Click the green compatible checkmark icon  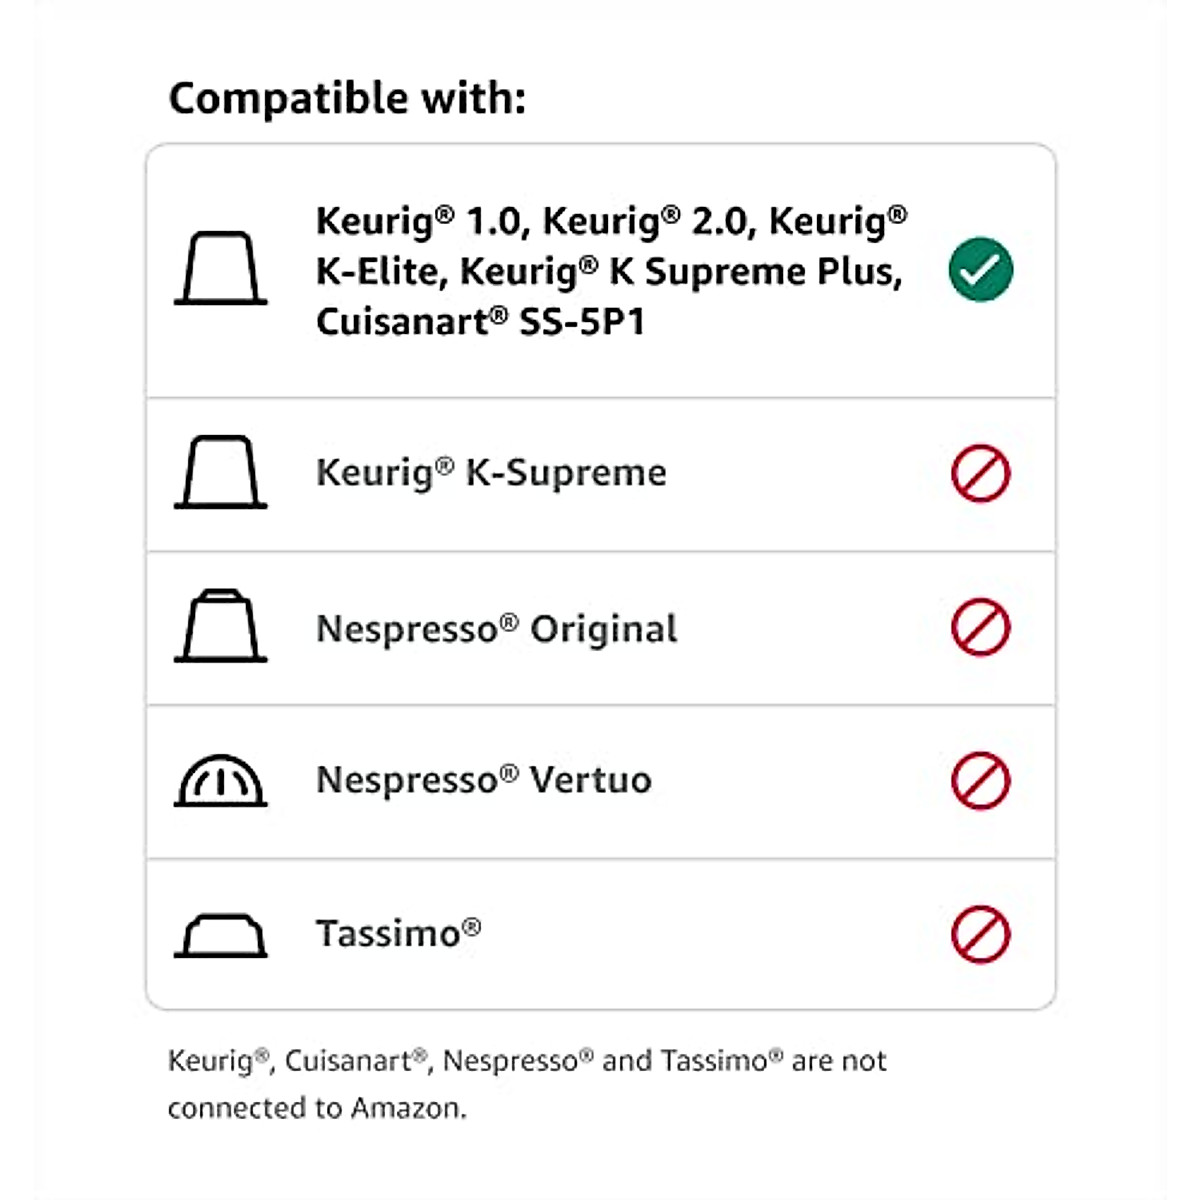coord(980,269)
